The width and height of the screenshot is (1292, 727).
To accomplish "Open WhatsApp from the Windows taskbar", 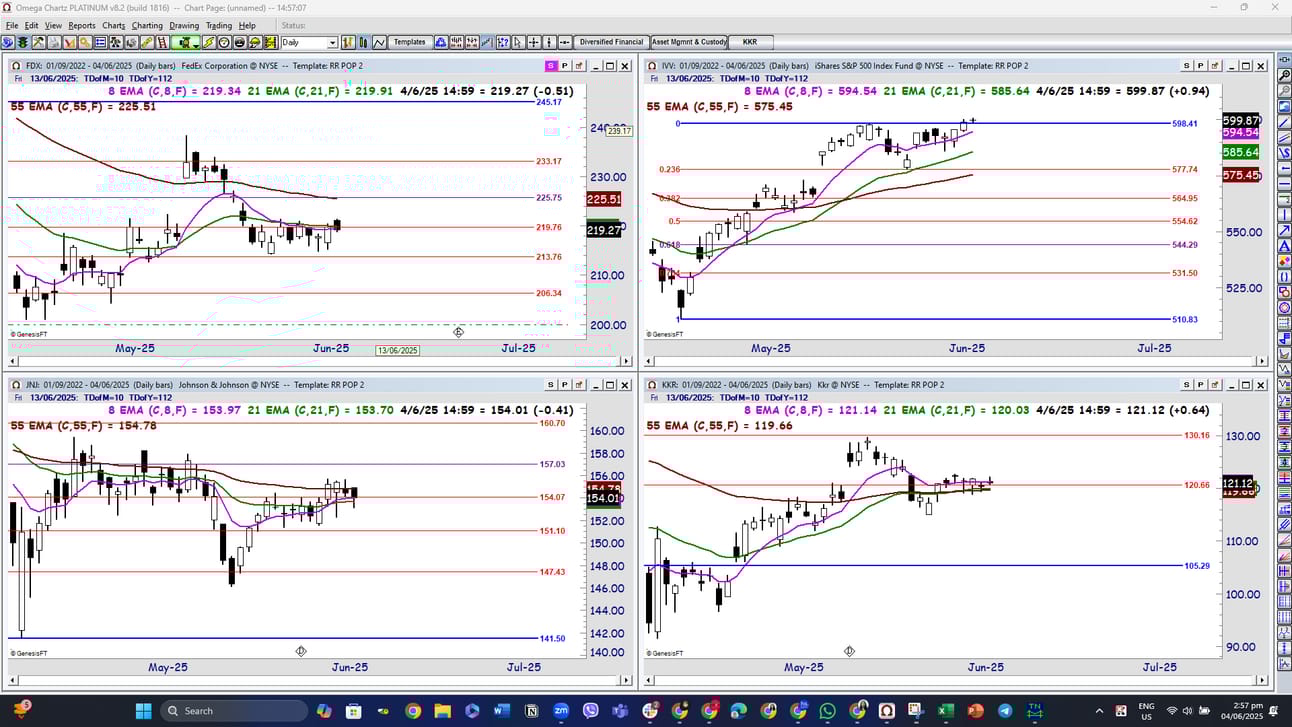I will coord(827,711).
